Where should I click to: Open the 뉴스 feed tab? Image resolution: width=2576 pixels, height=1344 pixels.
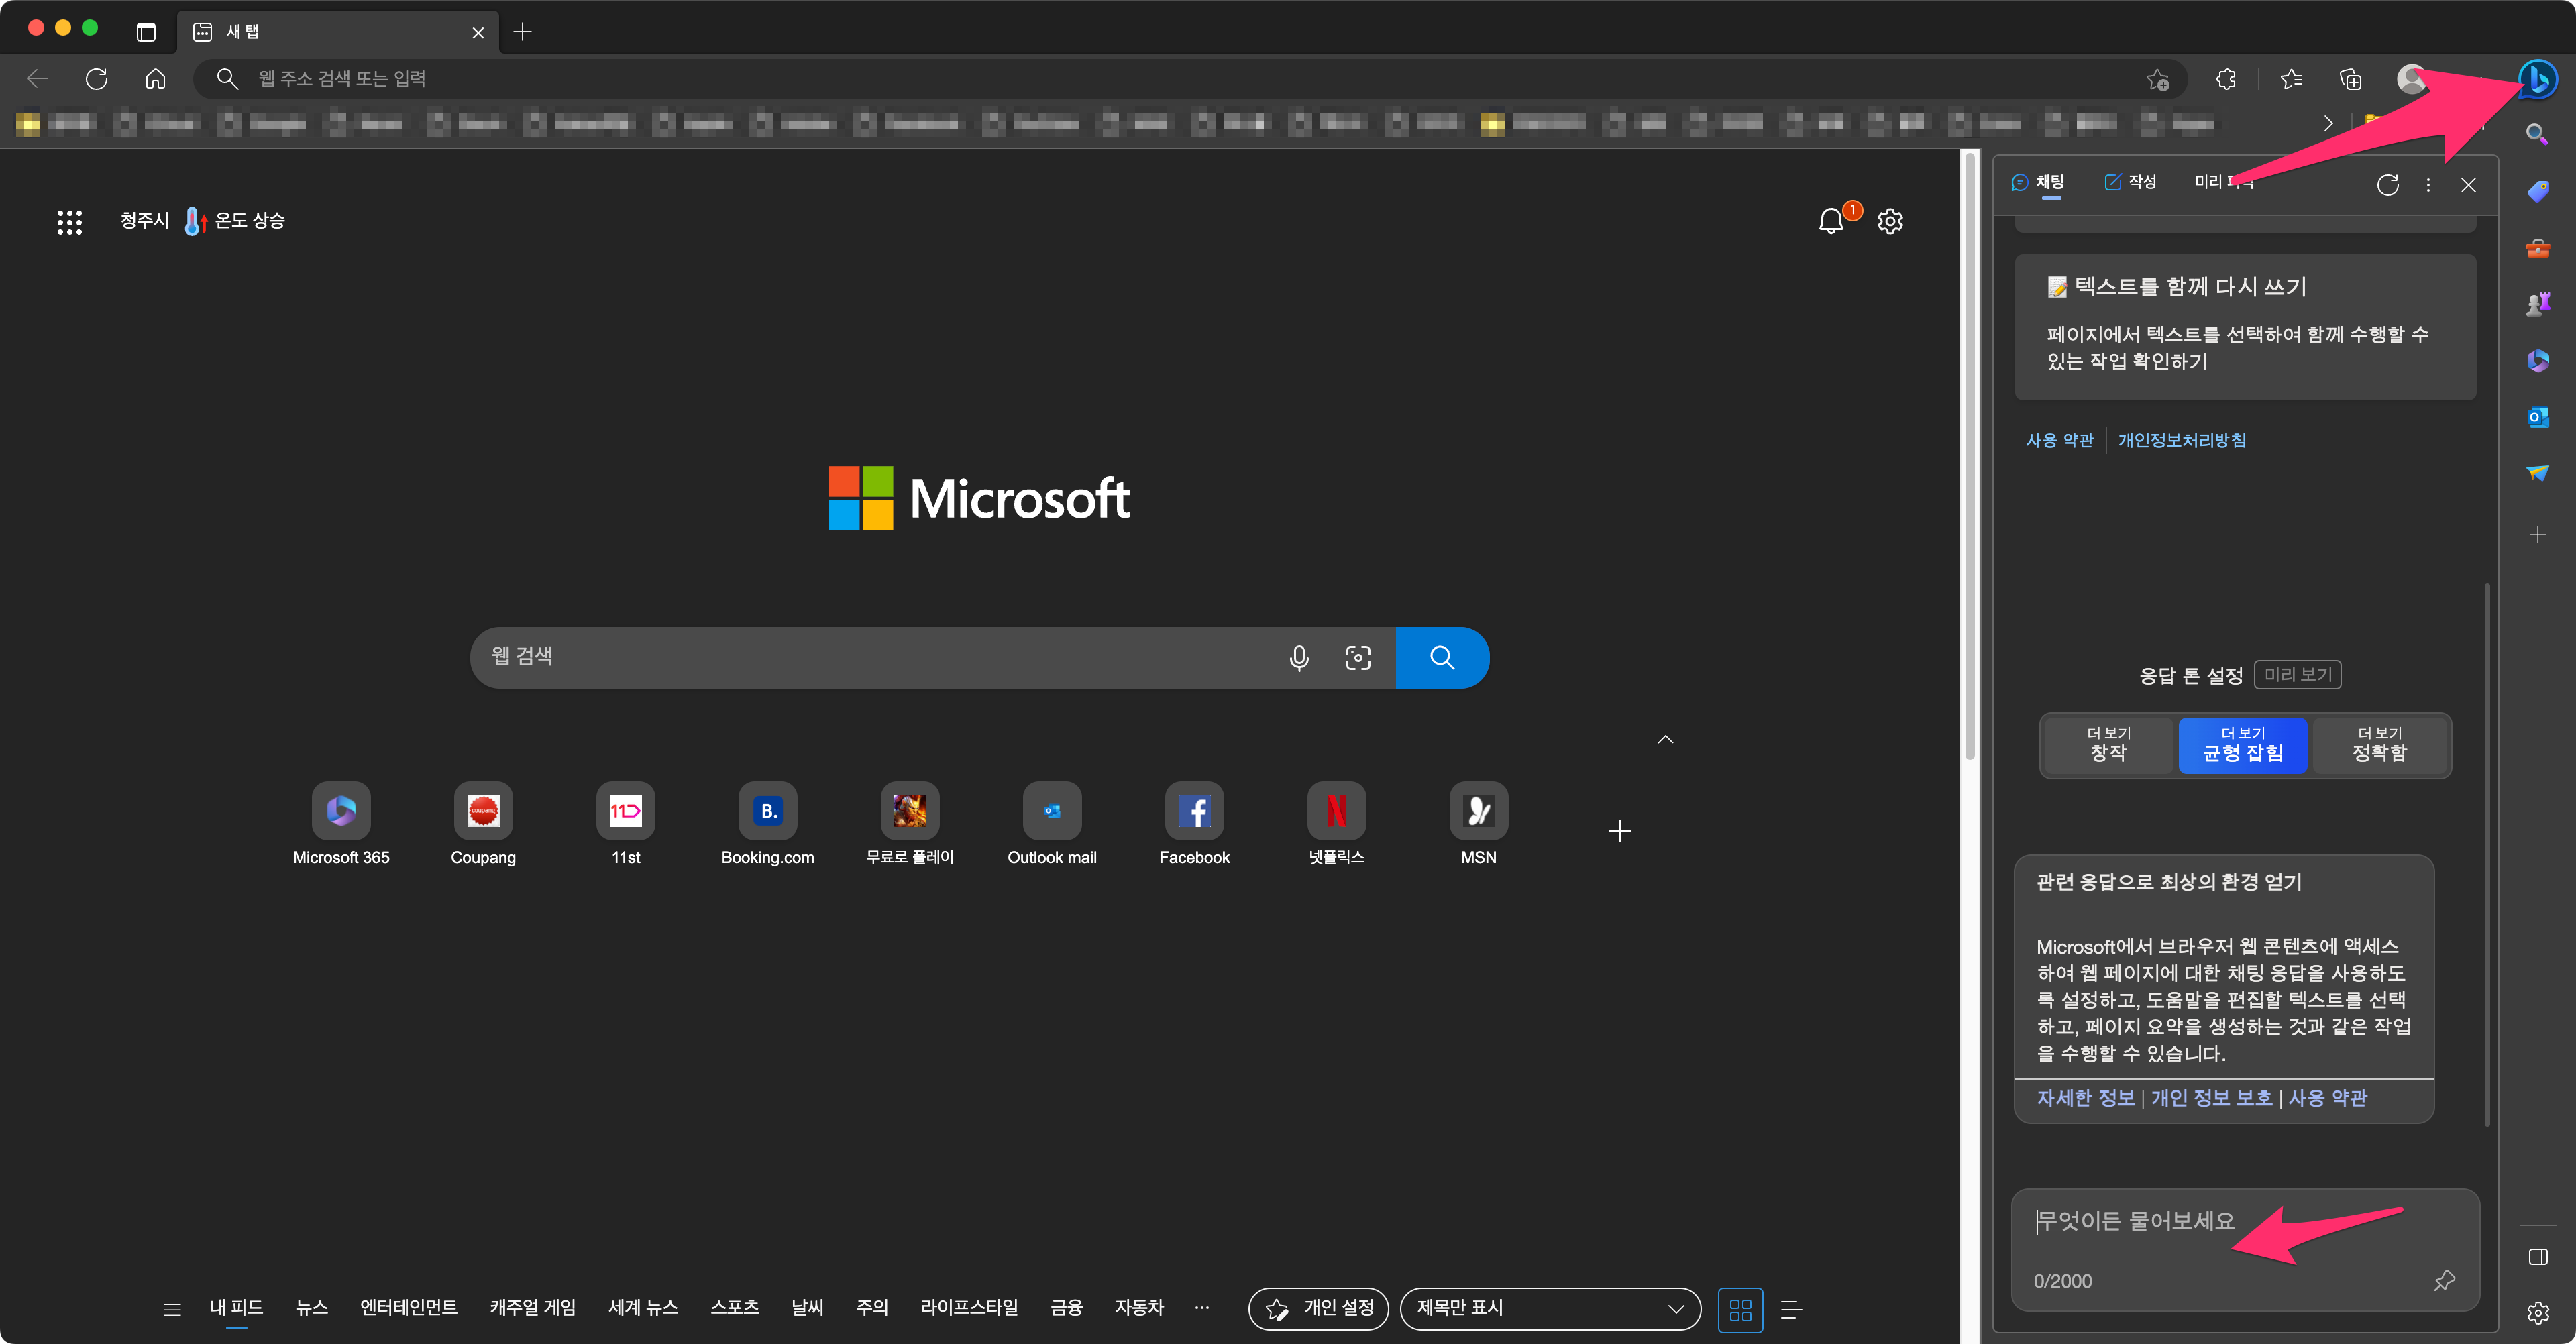(x=311, y=1308)
